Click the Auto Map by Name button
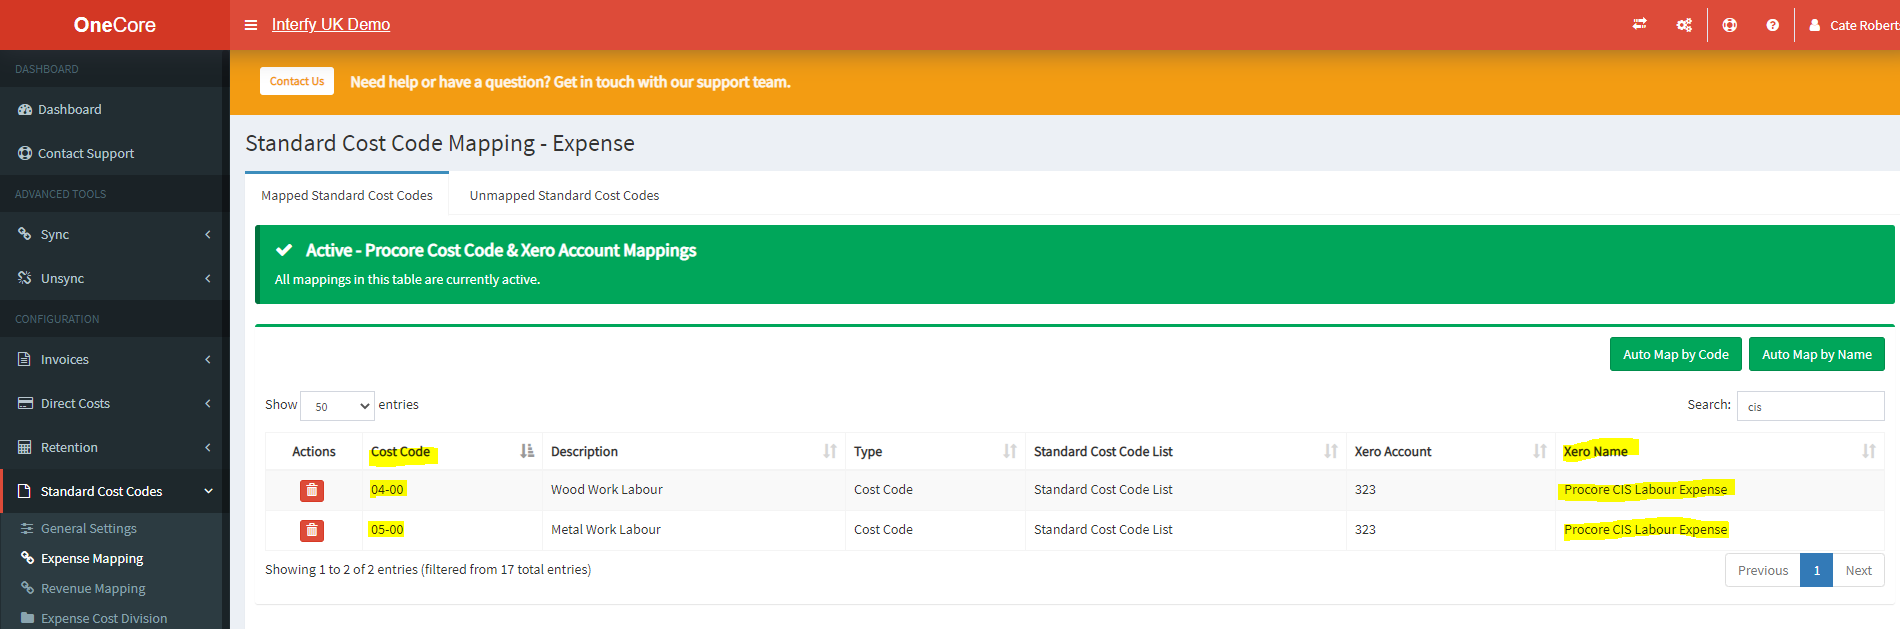1900x629 pixels. (x=1816, y=354)
